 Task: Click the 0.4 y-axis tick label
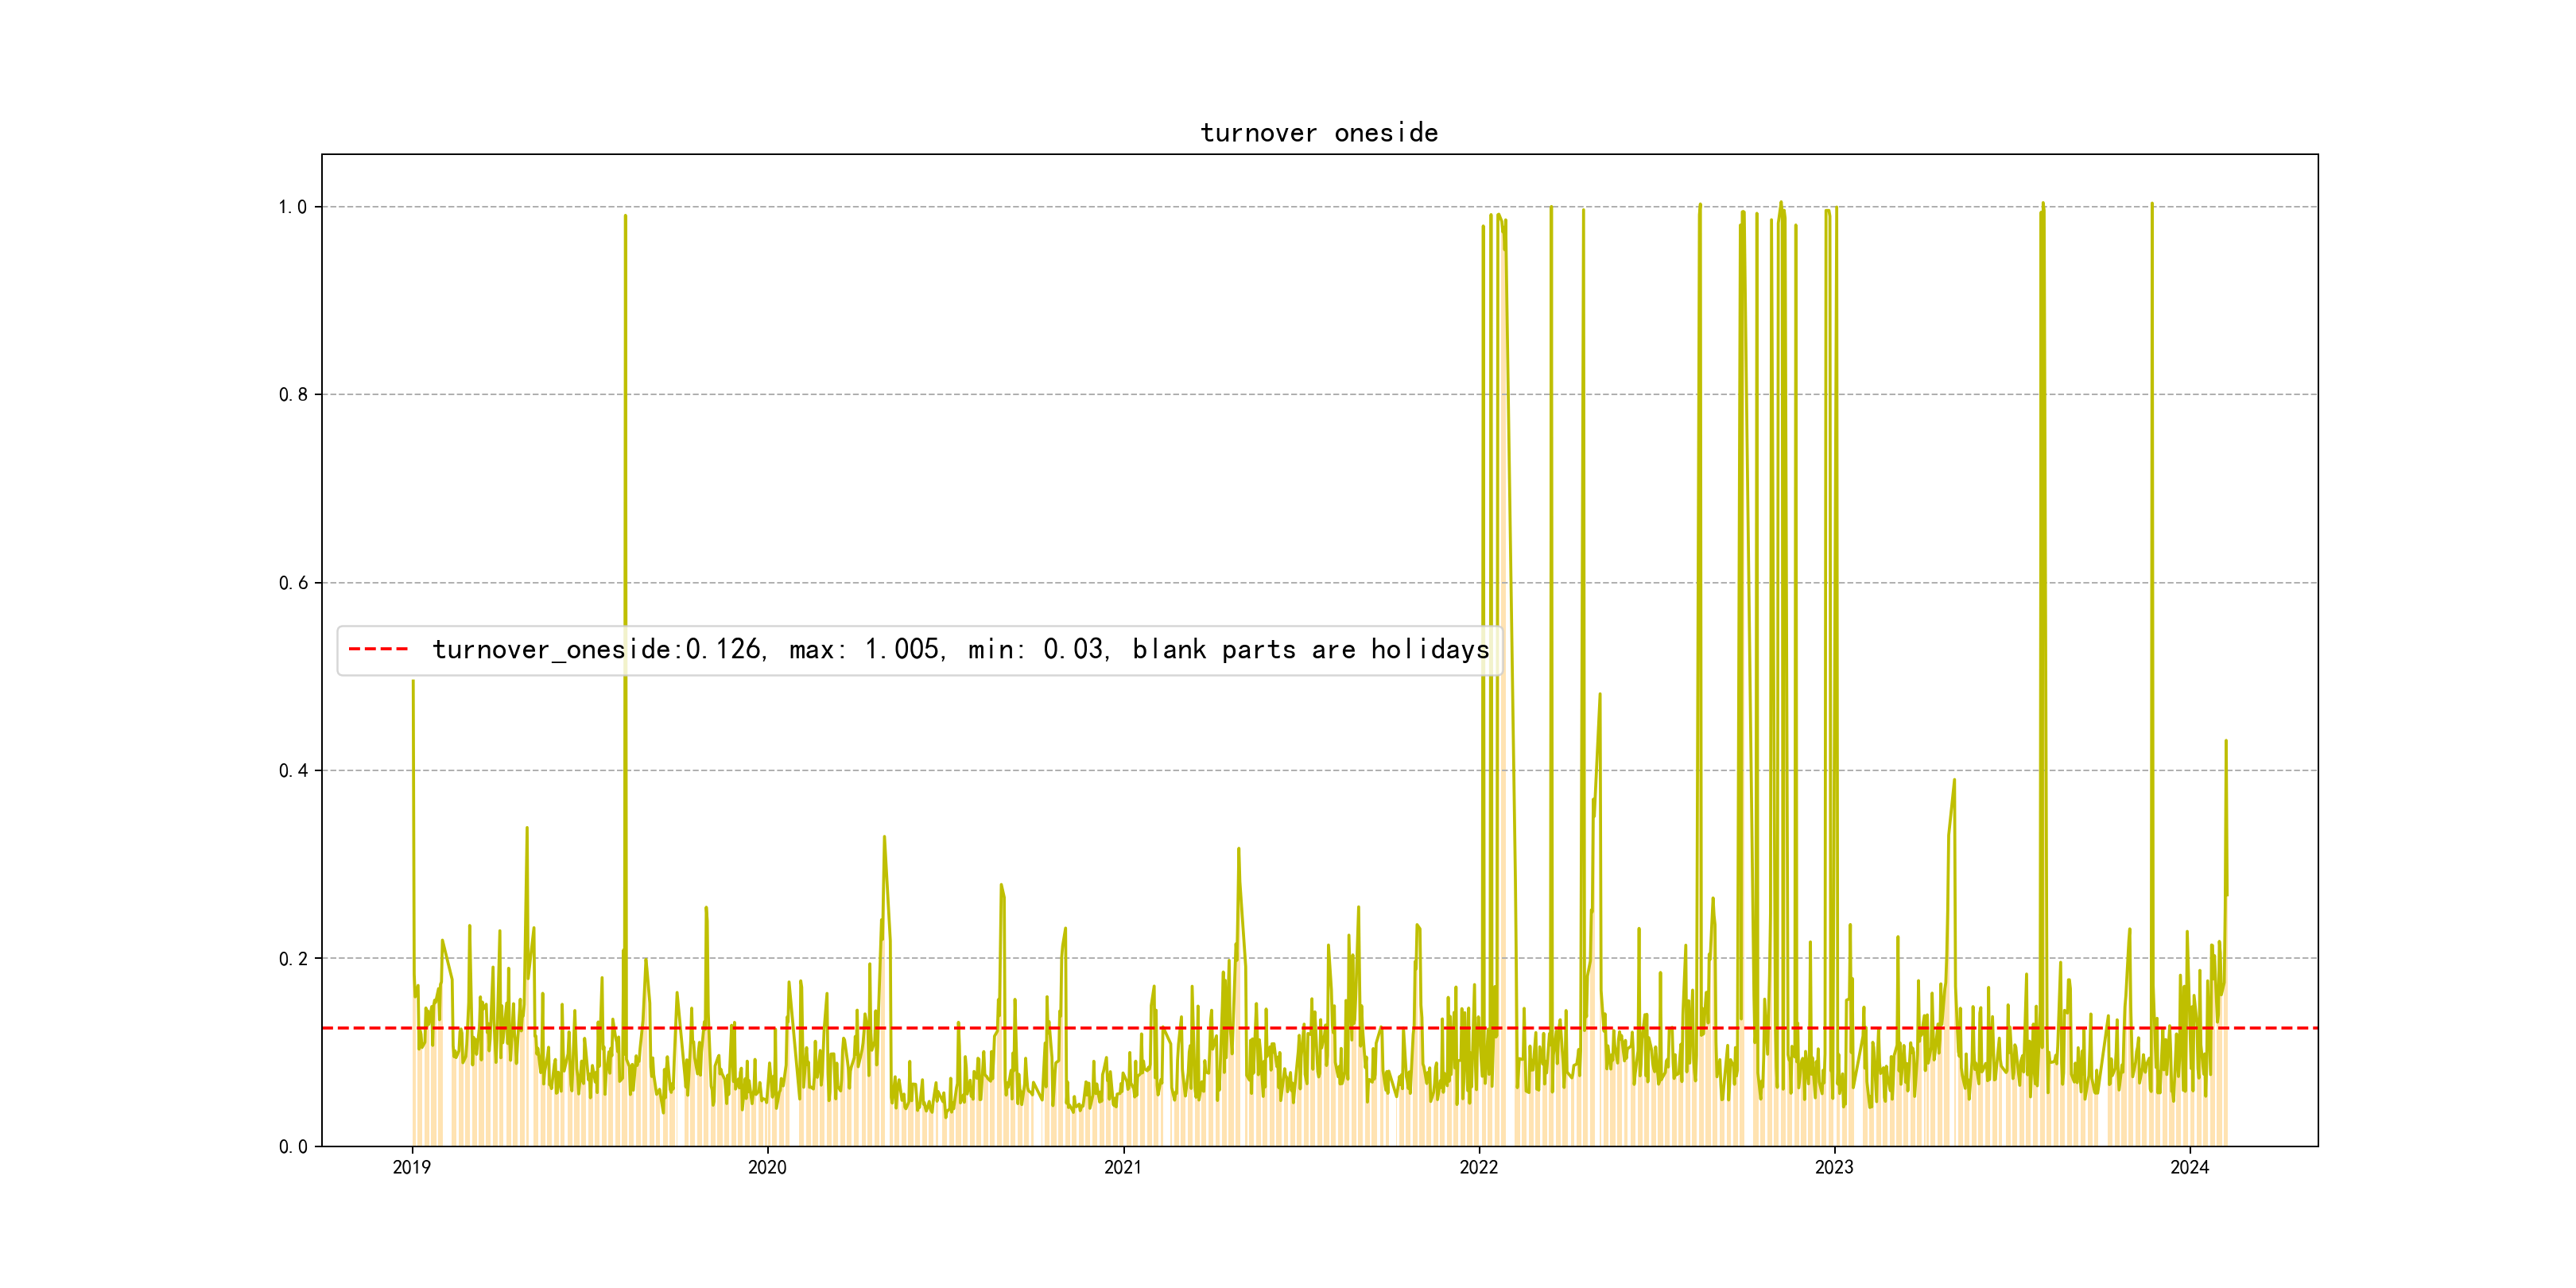(292, 771)
